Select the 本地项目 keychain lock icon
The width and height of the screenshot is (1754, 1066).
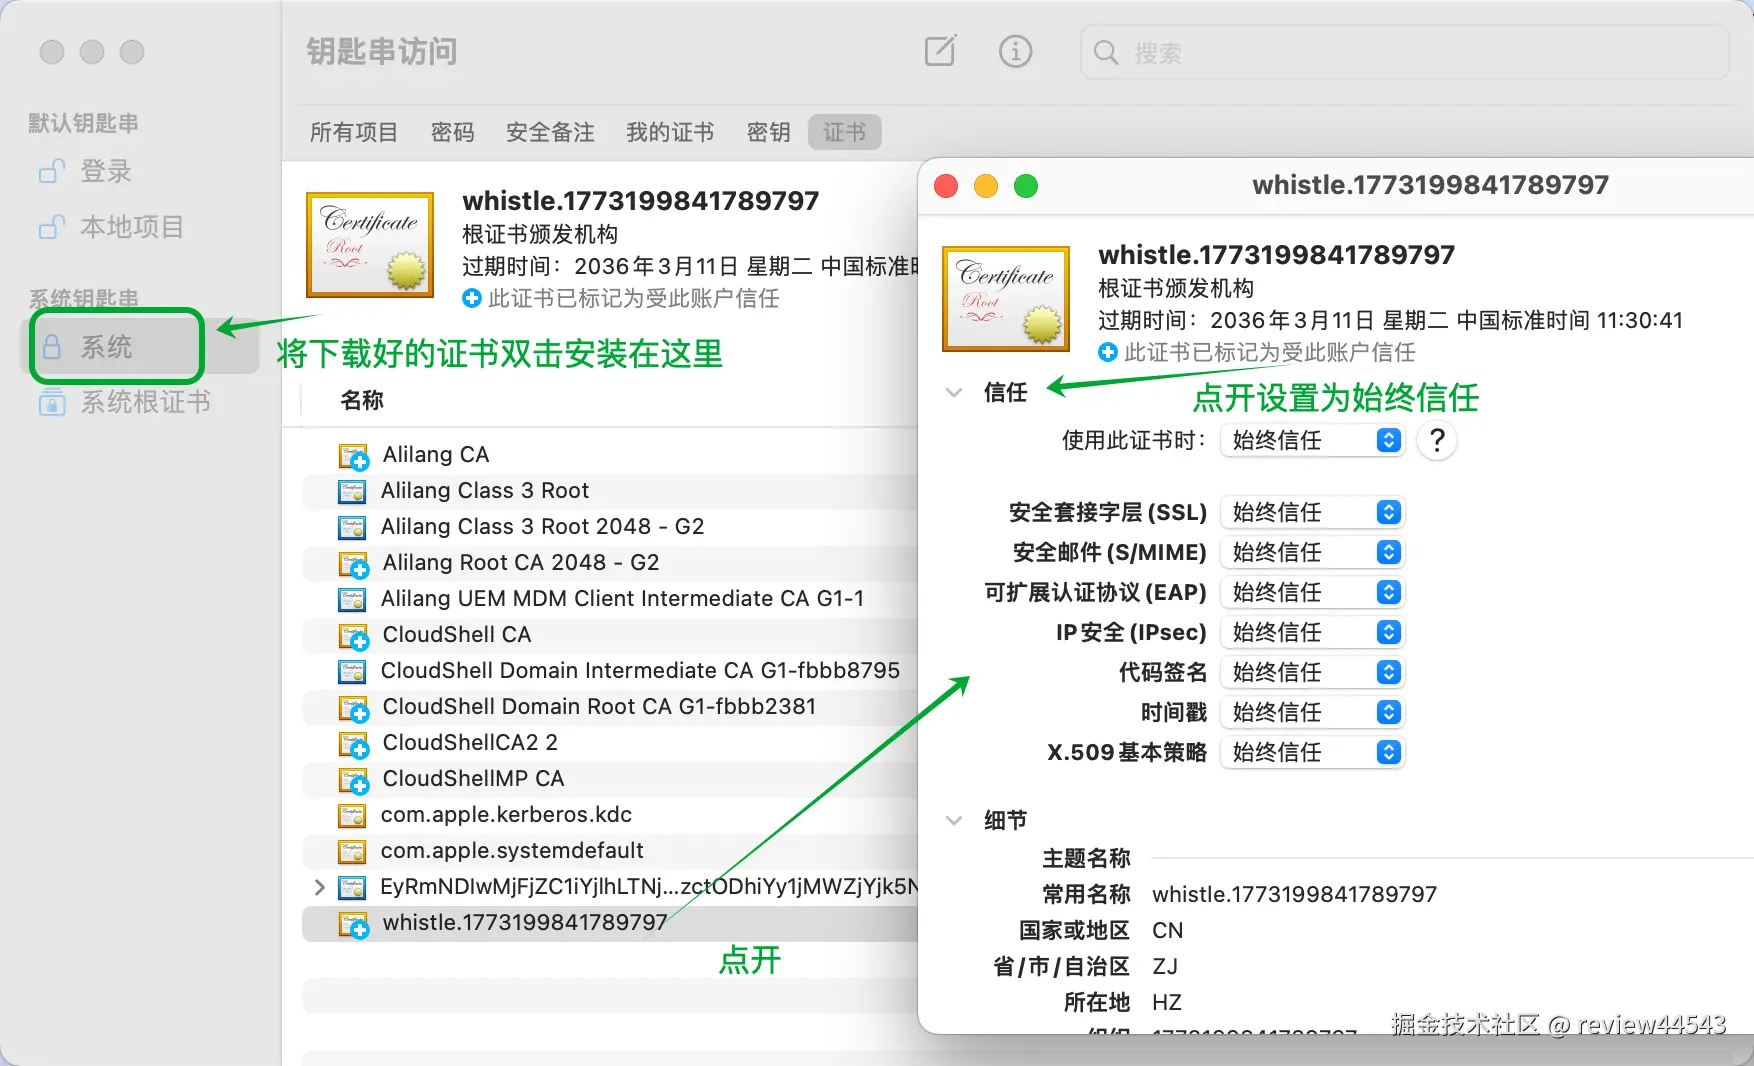(52, 227)
